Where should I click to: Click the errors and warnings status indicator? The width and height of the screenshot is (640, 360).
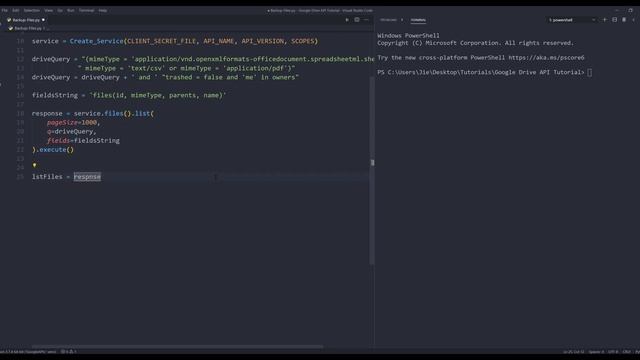(69, 351)
